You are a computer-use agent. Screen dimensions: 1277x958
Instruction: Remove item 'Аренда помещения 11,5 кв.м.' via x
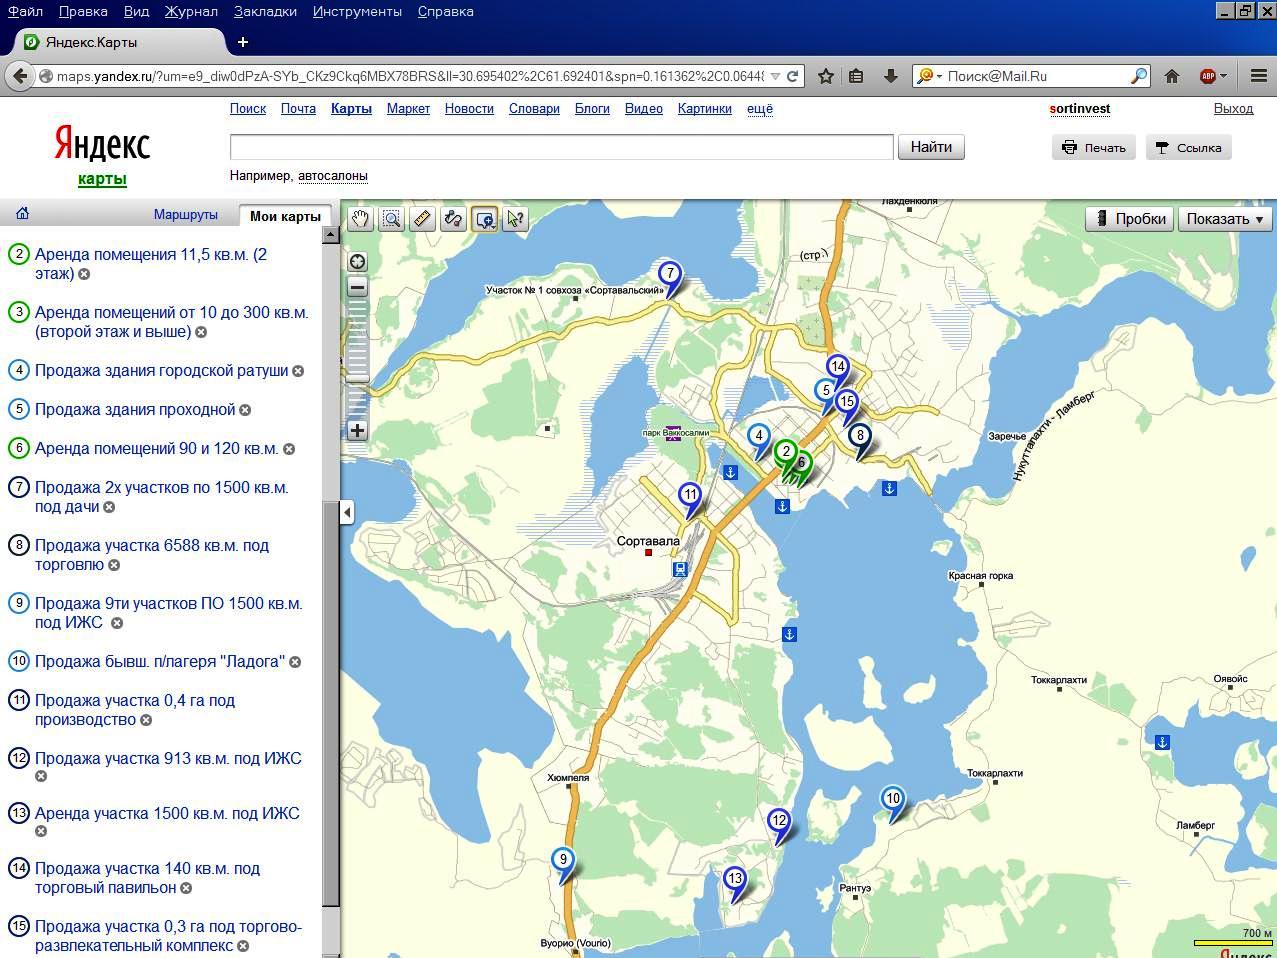[x=84, y=274]
